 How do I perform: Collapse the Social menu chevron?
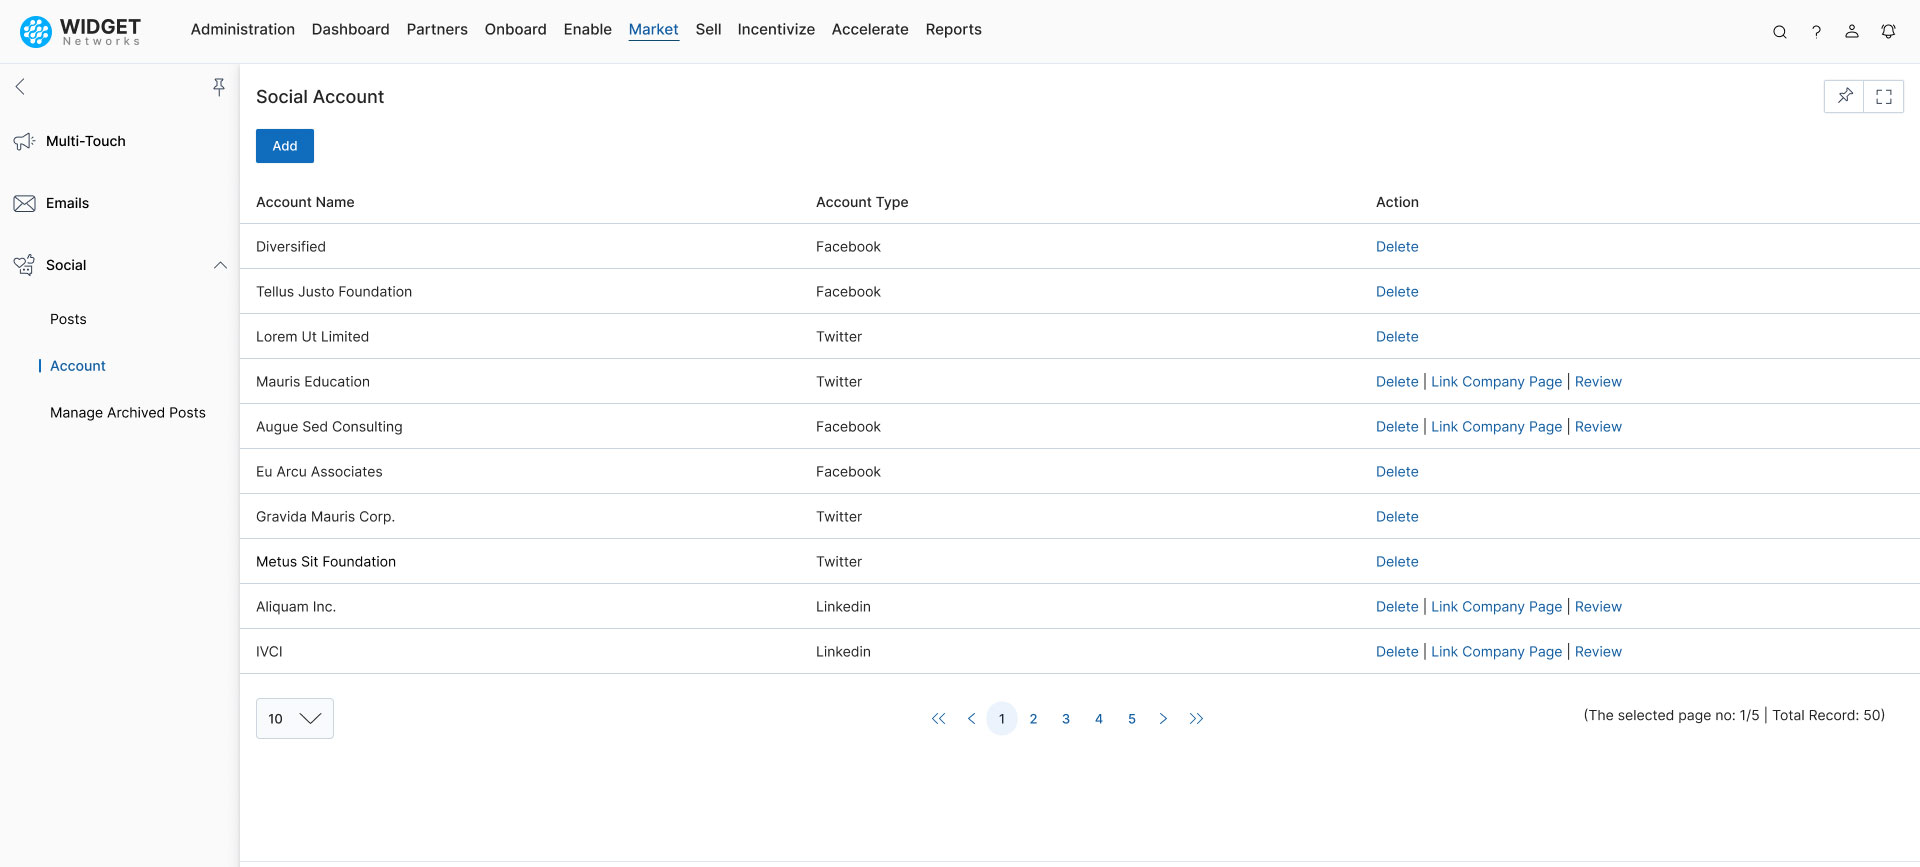click(x=220, y=265)
